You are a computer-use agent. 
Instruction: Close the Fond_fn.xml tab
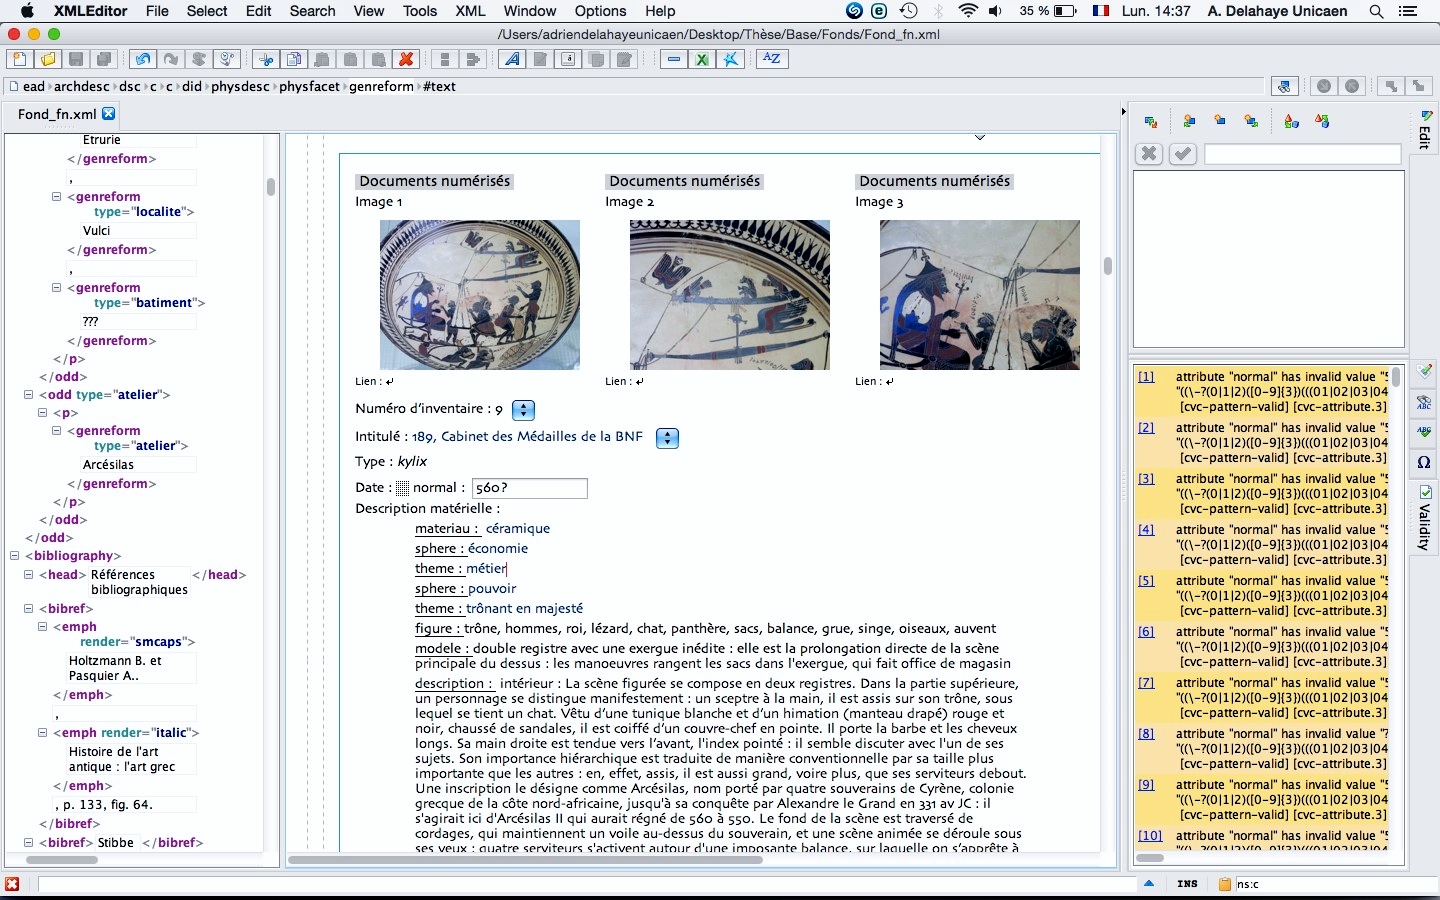109,114
